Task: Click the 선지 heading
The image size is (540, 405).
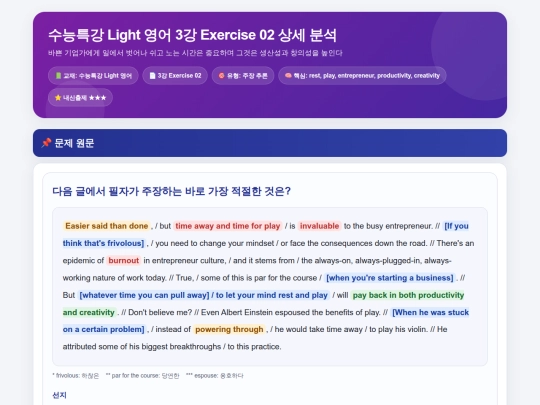Action: coord(59,395)
